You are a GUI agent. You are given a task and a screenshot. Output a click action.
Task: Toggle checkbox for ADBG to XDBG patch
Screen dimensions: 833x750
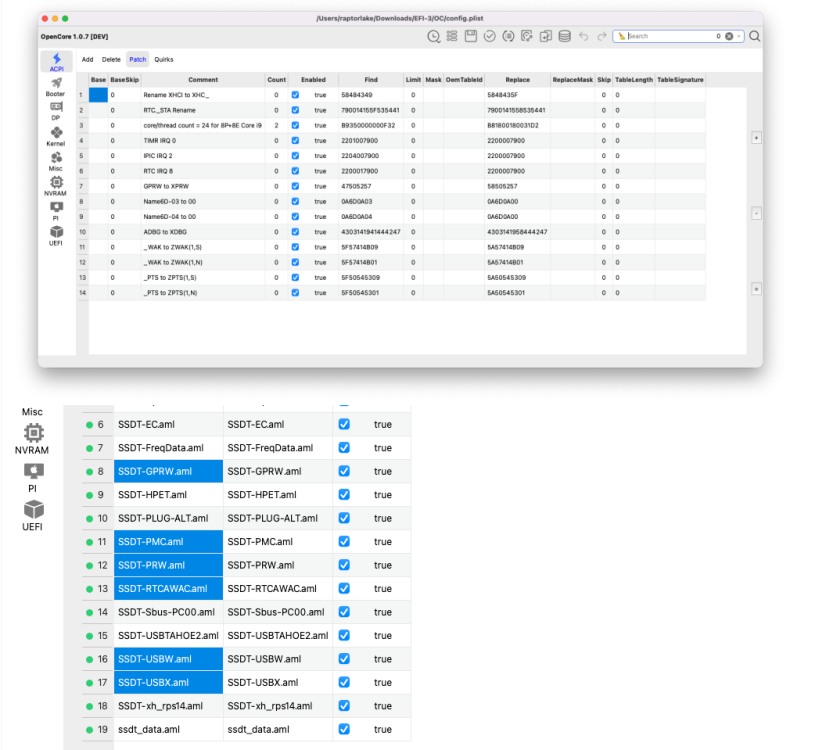[295, 232]
